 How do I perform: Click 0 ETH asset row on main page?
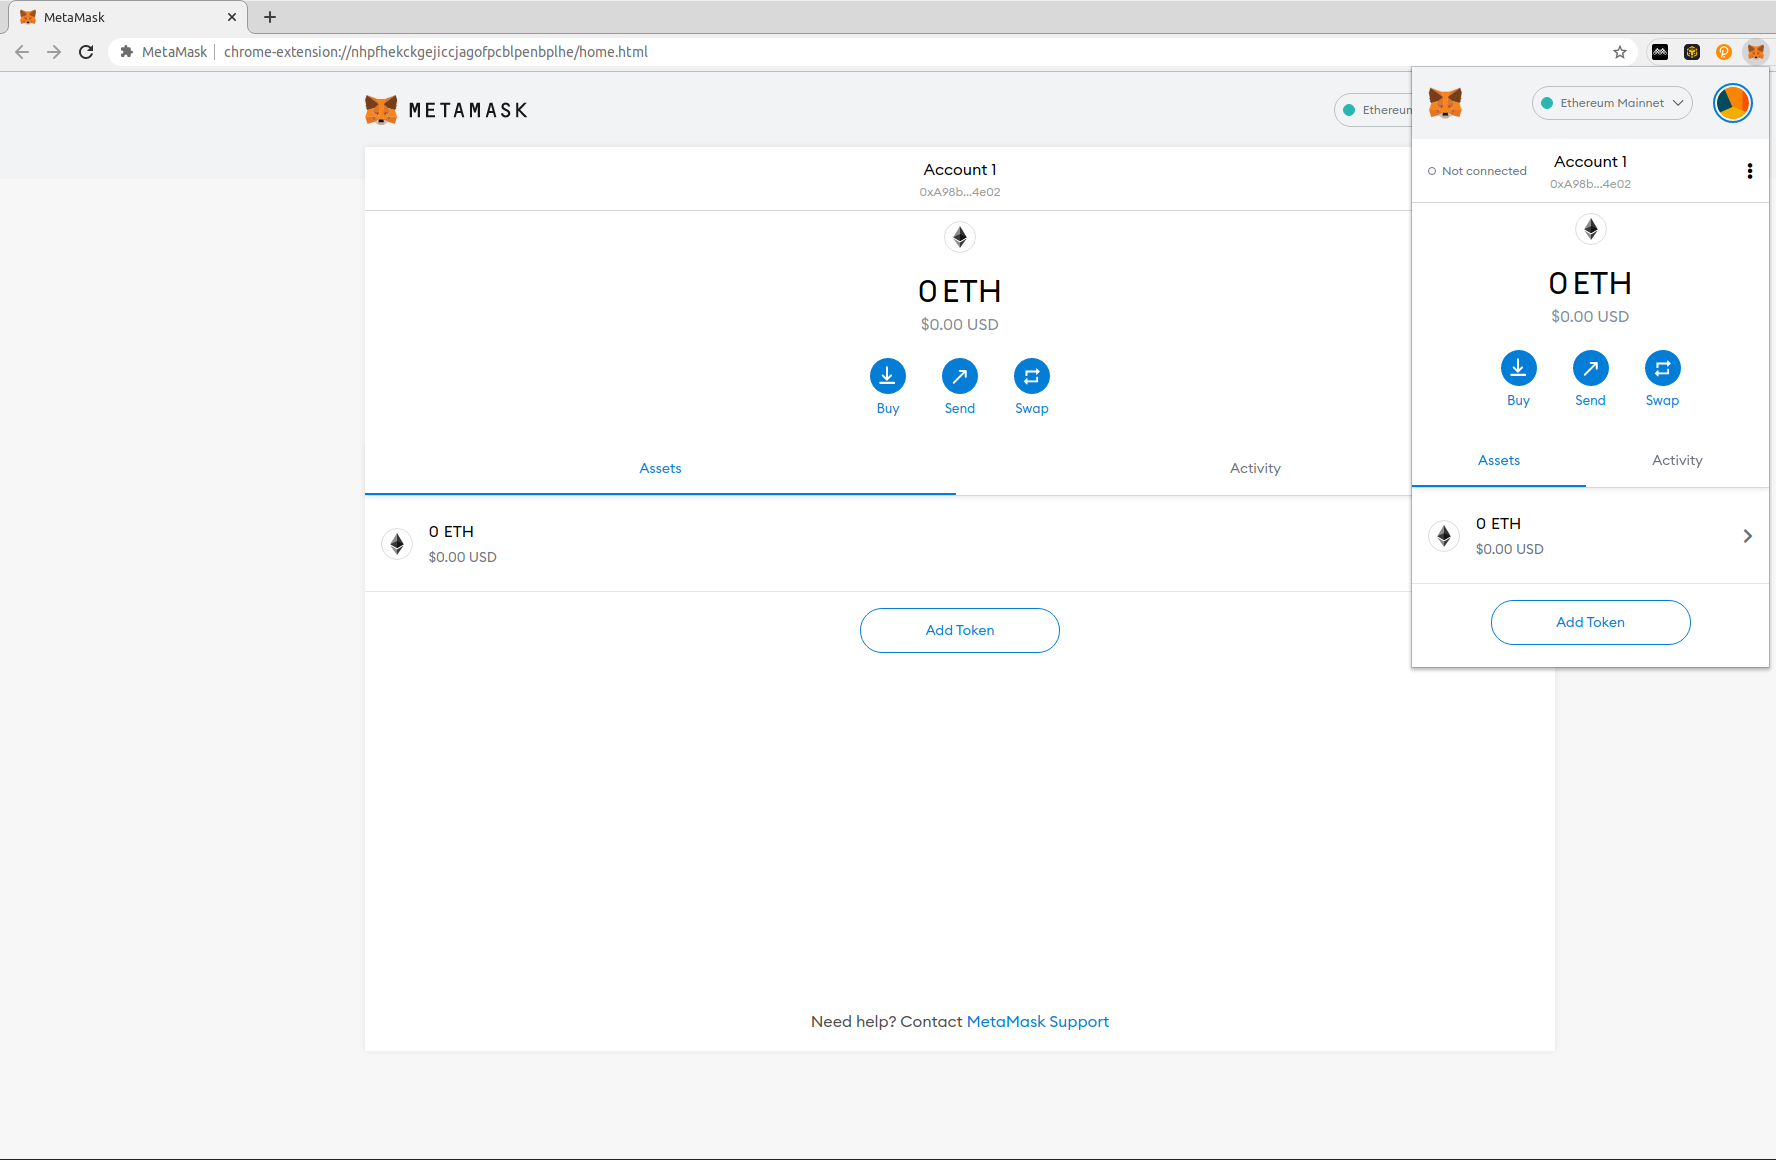coord(888,544)
